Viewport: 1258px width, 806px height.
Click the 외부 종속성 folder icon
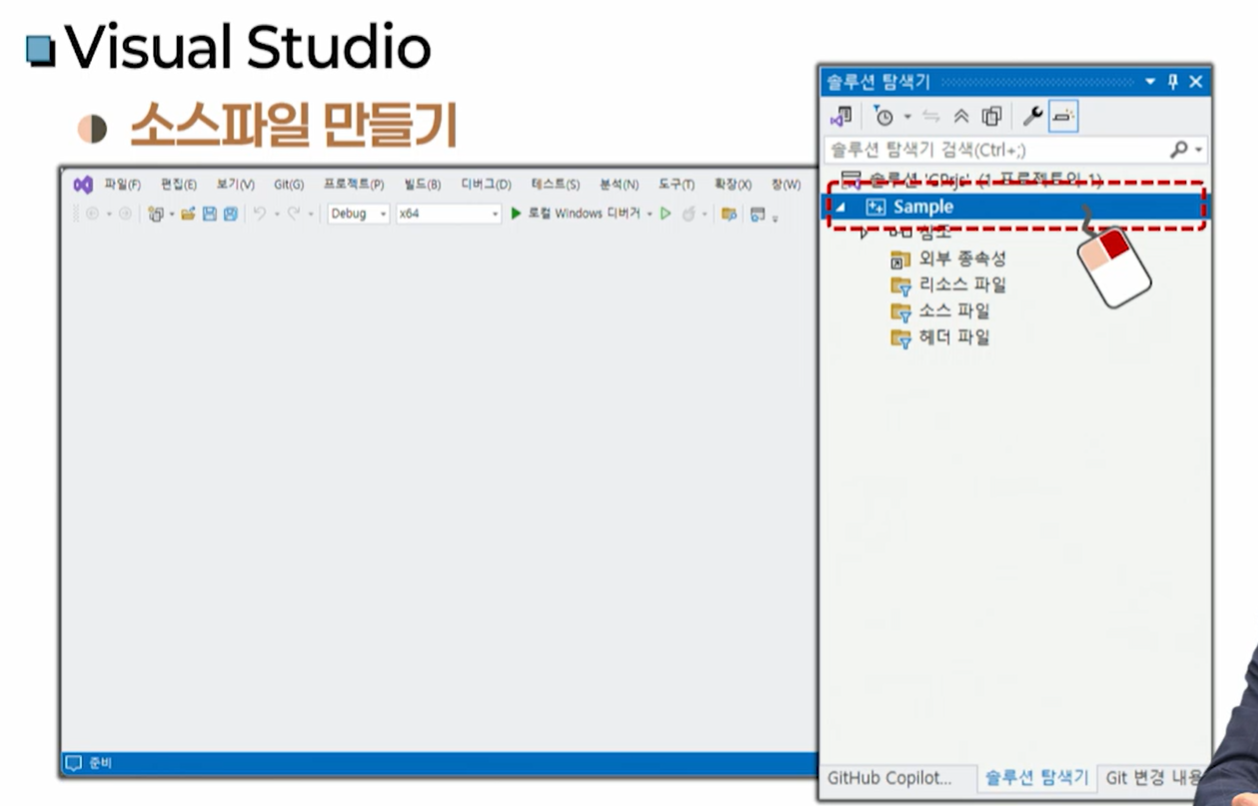901,260
